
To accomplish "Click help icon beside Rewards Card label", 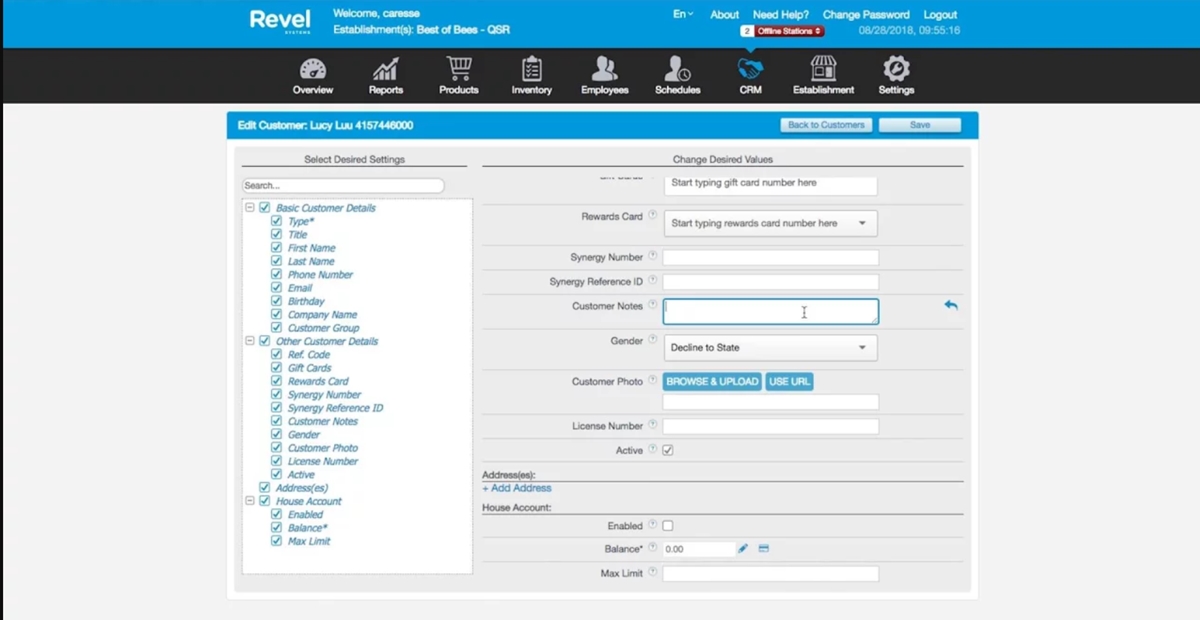I will 653,215.
